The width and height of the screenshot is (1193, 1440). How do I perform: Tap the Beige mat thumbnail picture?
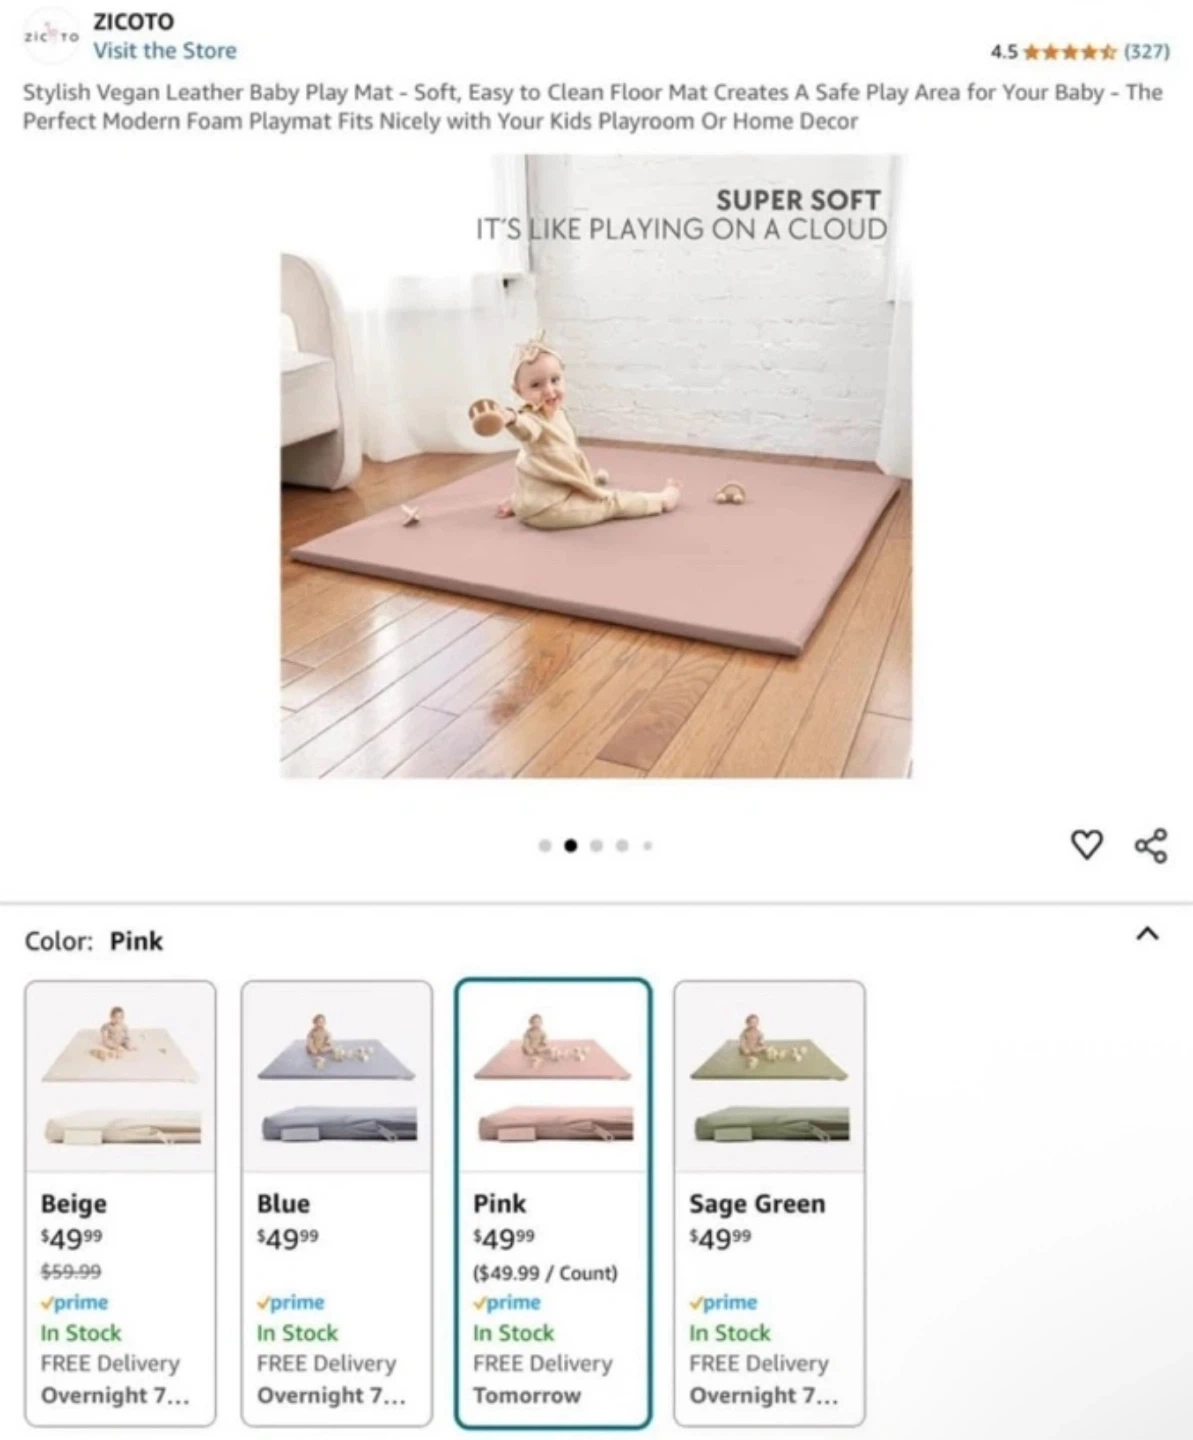pyautogui.click(x=120, y=1076)
